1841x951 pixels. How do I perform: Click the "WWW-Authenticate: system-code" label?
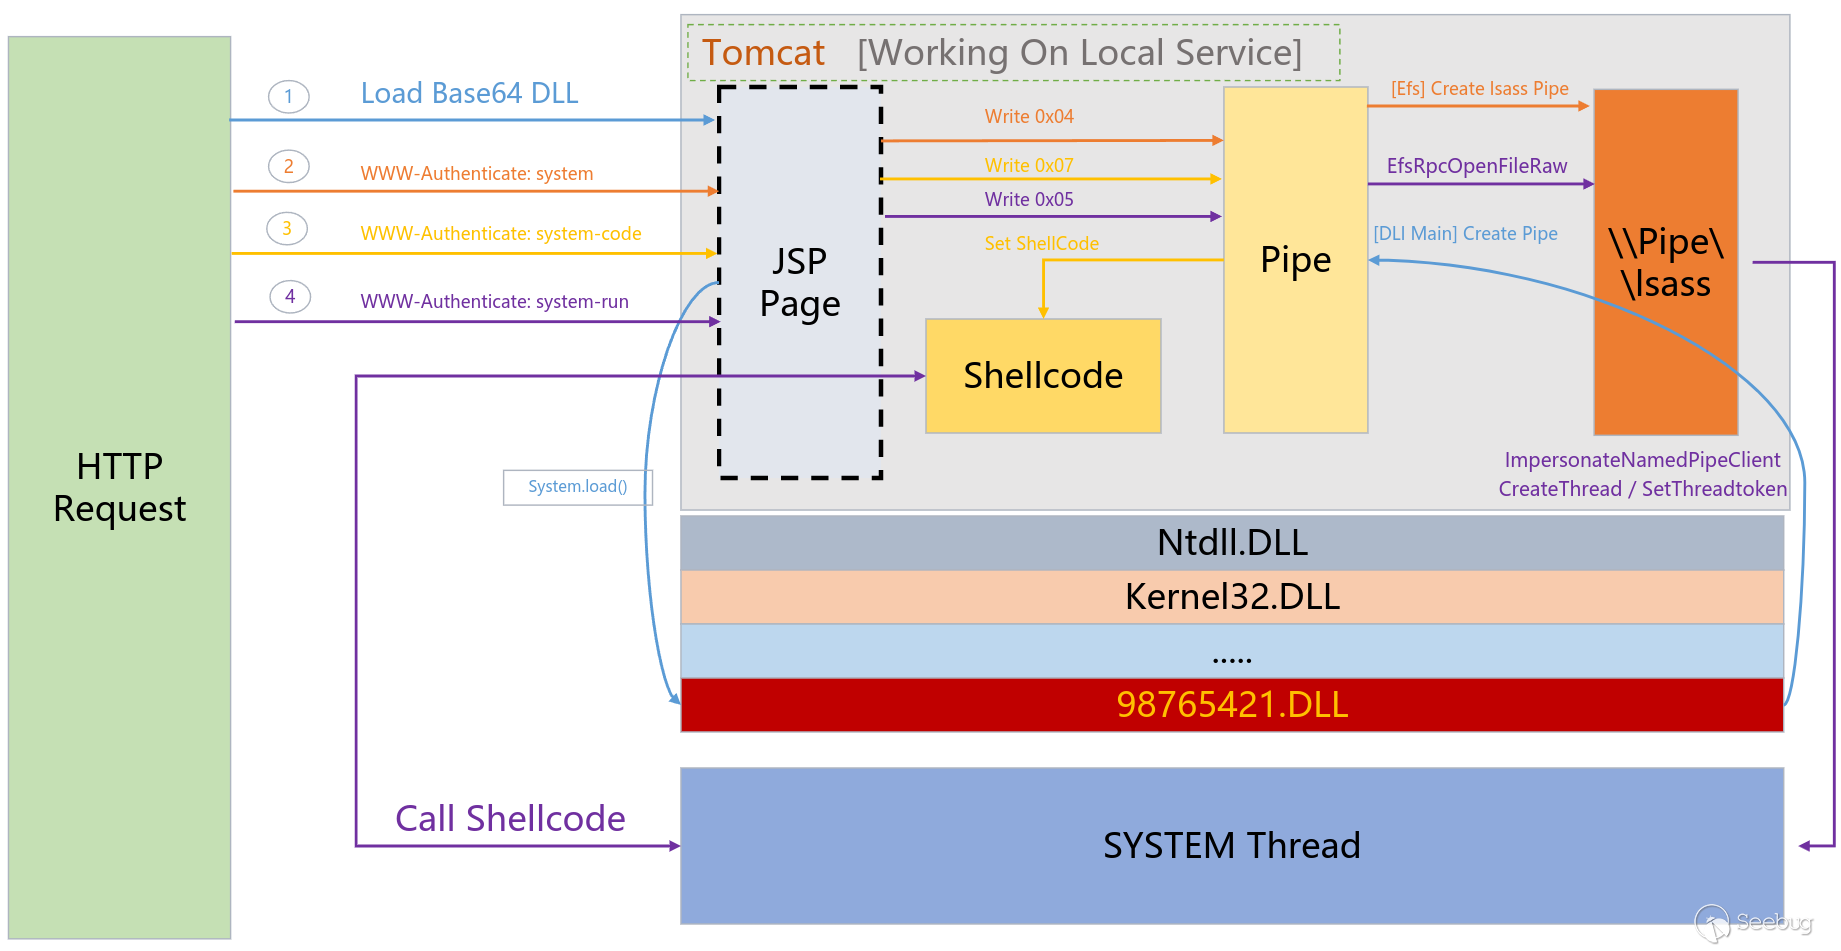coord(501,233)
